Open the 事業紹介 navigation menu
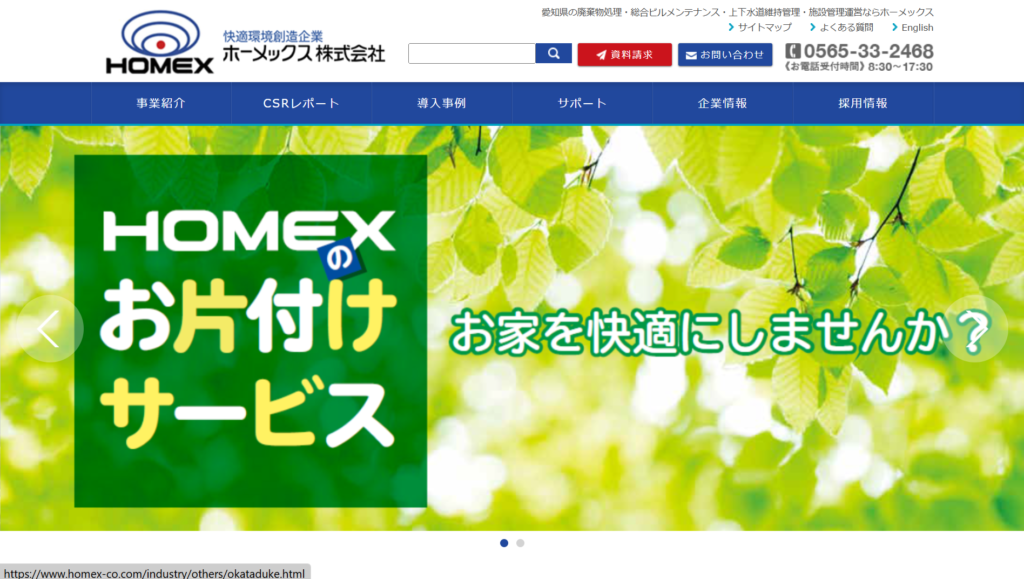The width and height of the screenshot is (1024, 579). pos(161,103)
